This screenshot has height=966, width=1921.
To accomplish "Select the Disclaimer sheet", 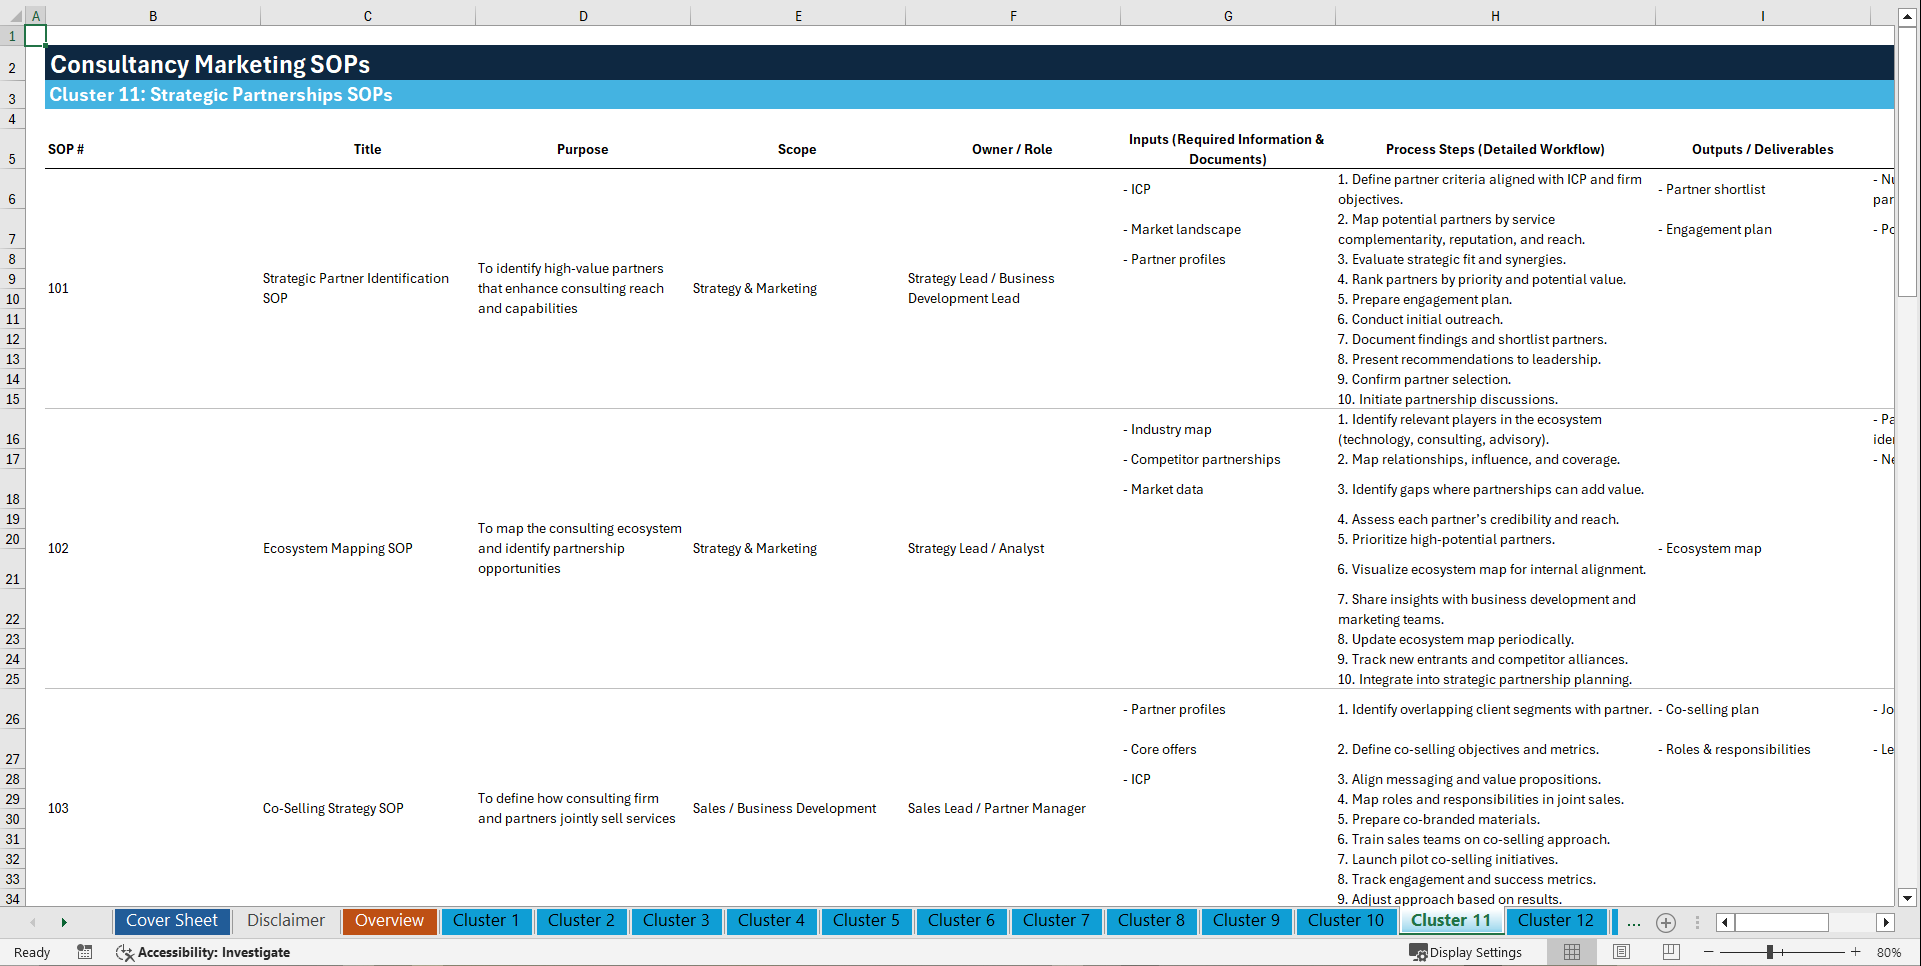I will pyautogui.click(x=285, y=921).
